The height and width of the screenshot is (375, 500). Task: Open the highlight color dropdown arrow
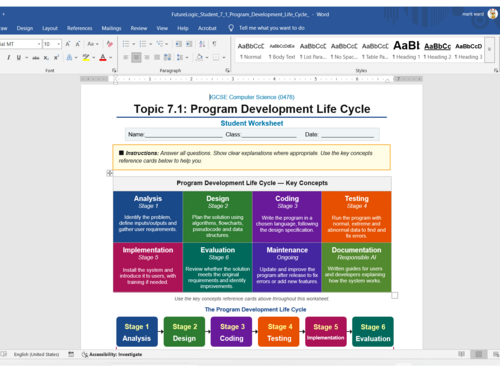coord(94,58)
